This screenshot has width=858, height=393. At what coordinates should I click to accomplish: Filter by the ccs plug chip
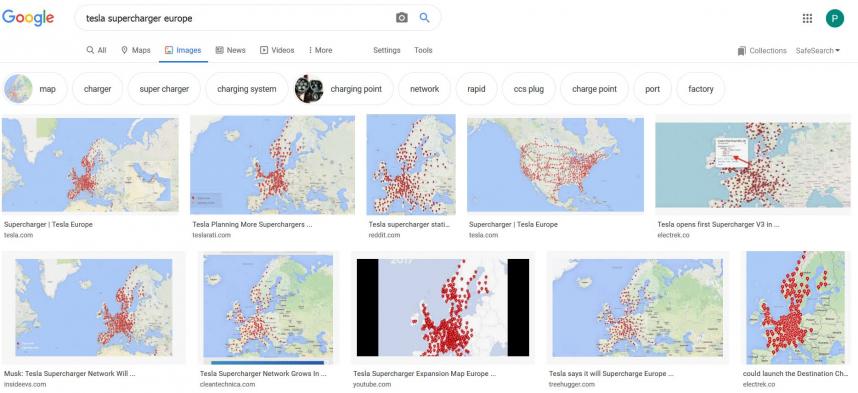click(529, 89)
